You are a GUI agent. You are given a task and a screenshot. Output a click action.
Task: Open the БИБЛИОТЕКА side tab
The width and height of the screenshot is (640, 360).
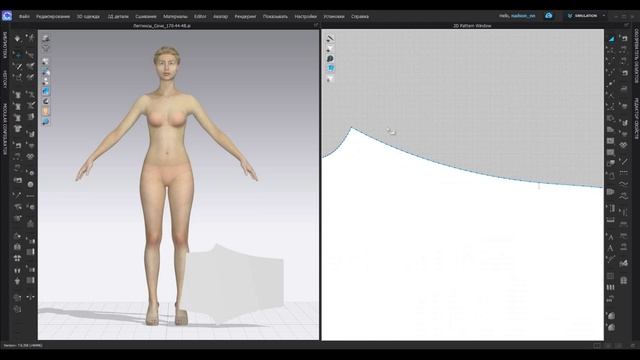pos(5,45)
